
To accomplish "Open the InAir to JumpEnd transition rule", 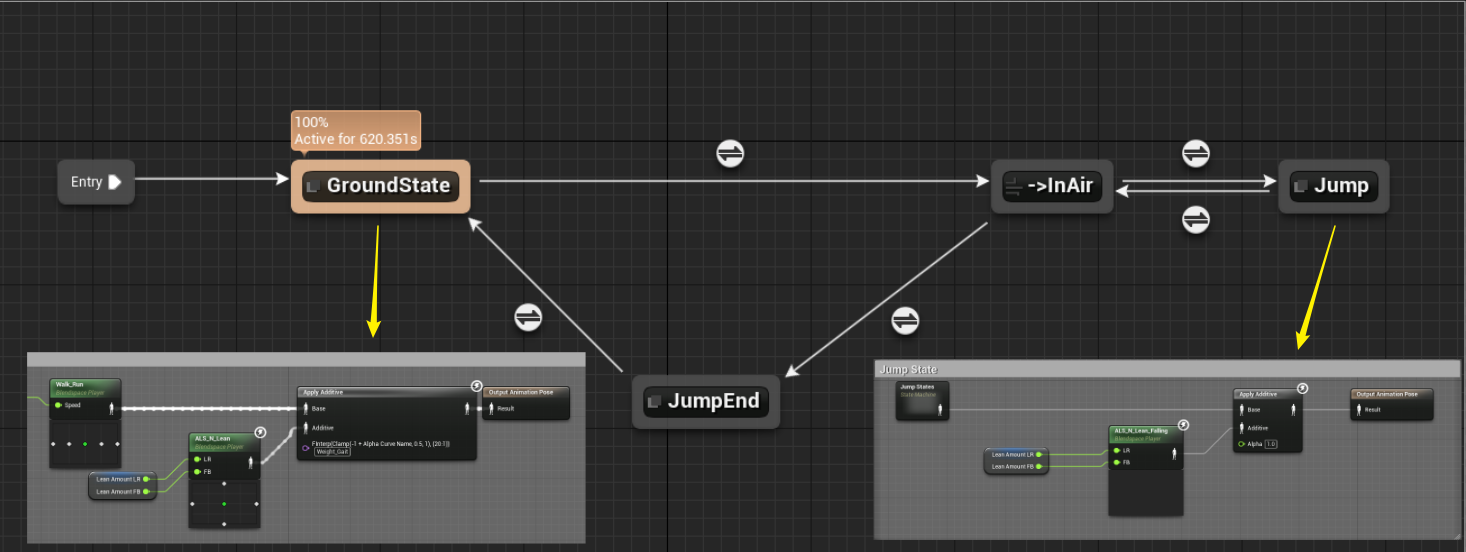I will coord(905,321).
